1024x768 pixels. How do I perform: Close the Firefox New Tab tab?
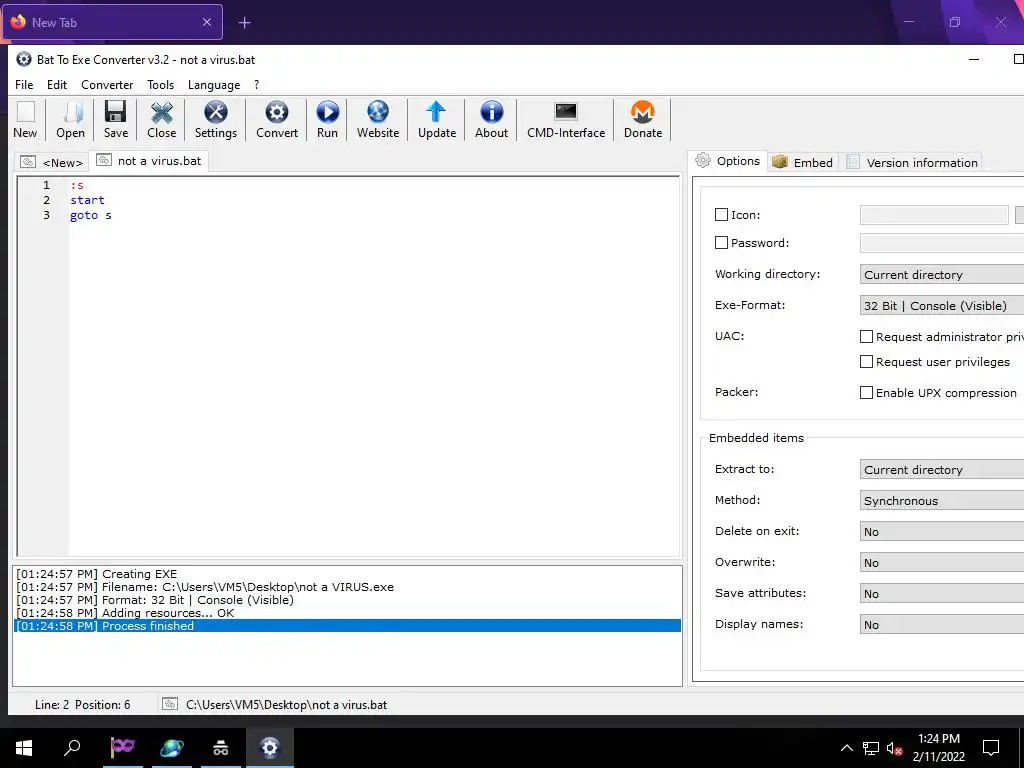[206, 22]
